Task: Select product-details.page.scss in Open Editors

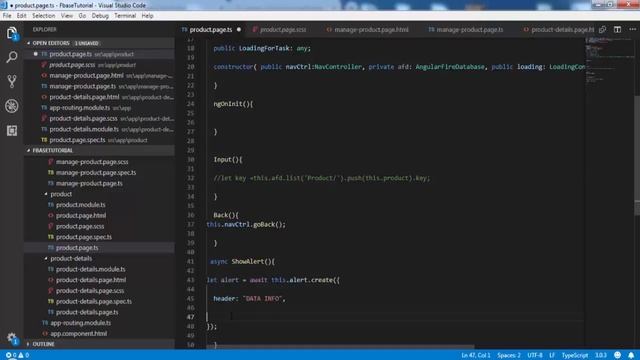Action: click(100, 118)
